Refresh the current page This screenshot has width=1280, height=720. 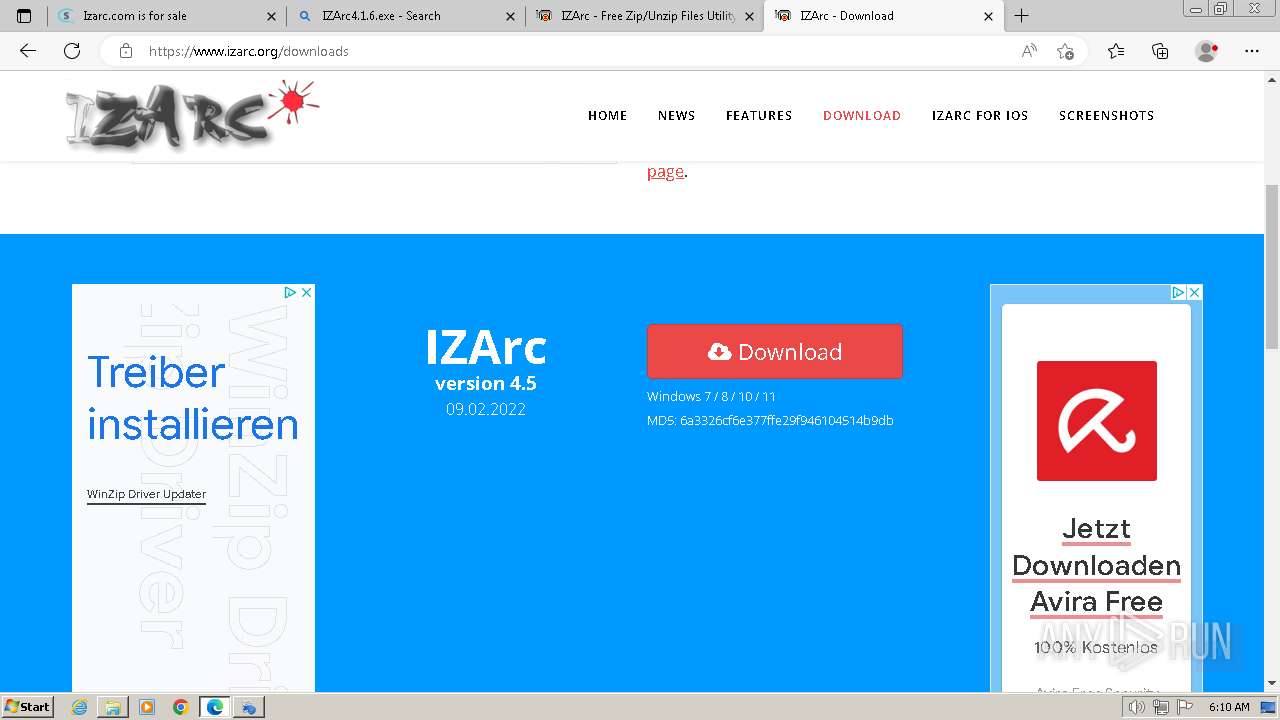click(72, 51)
